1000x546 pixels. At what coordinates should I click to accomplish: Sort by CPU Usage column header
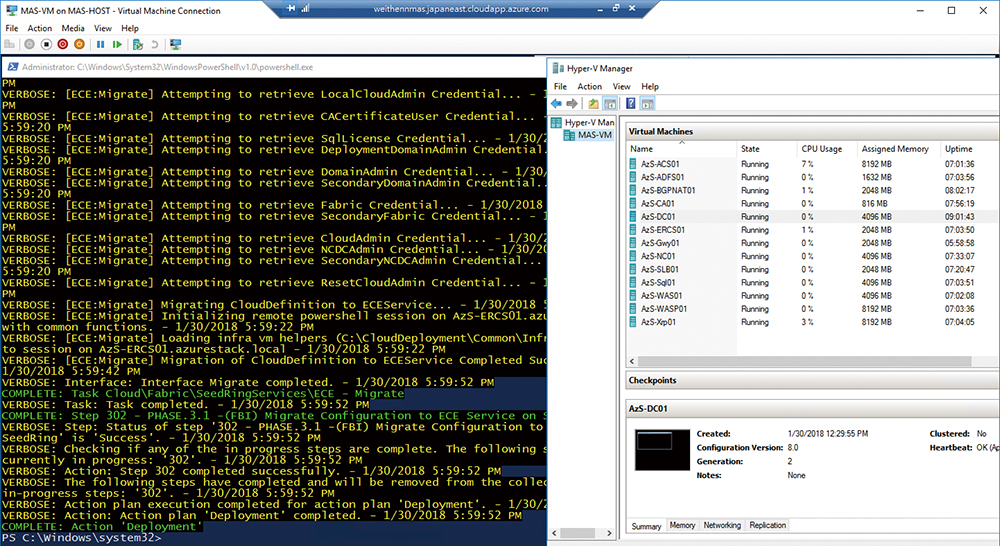[823, 149]
